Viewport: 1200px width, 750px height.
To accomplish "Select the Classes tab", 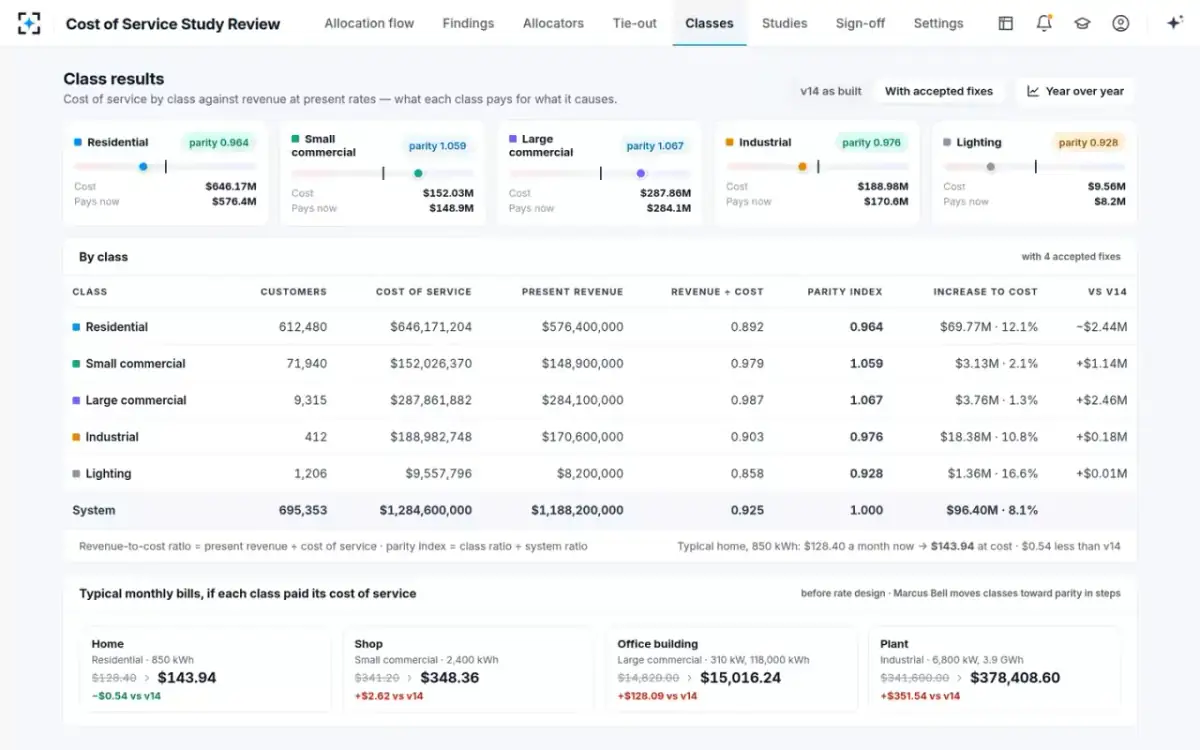I will (710, 23).
